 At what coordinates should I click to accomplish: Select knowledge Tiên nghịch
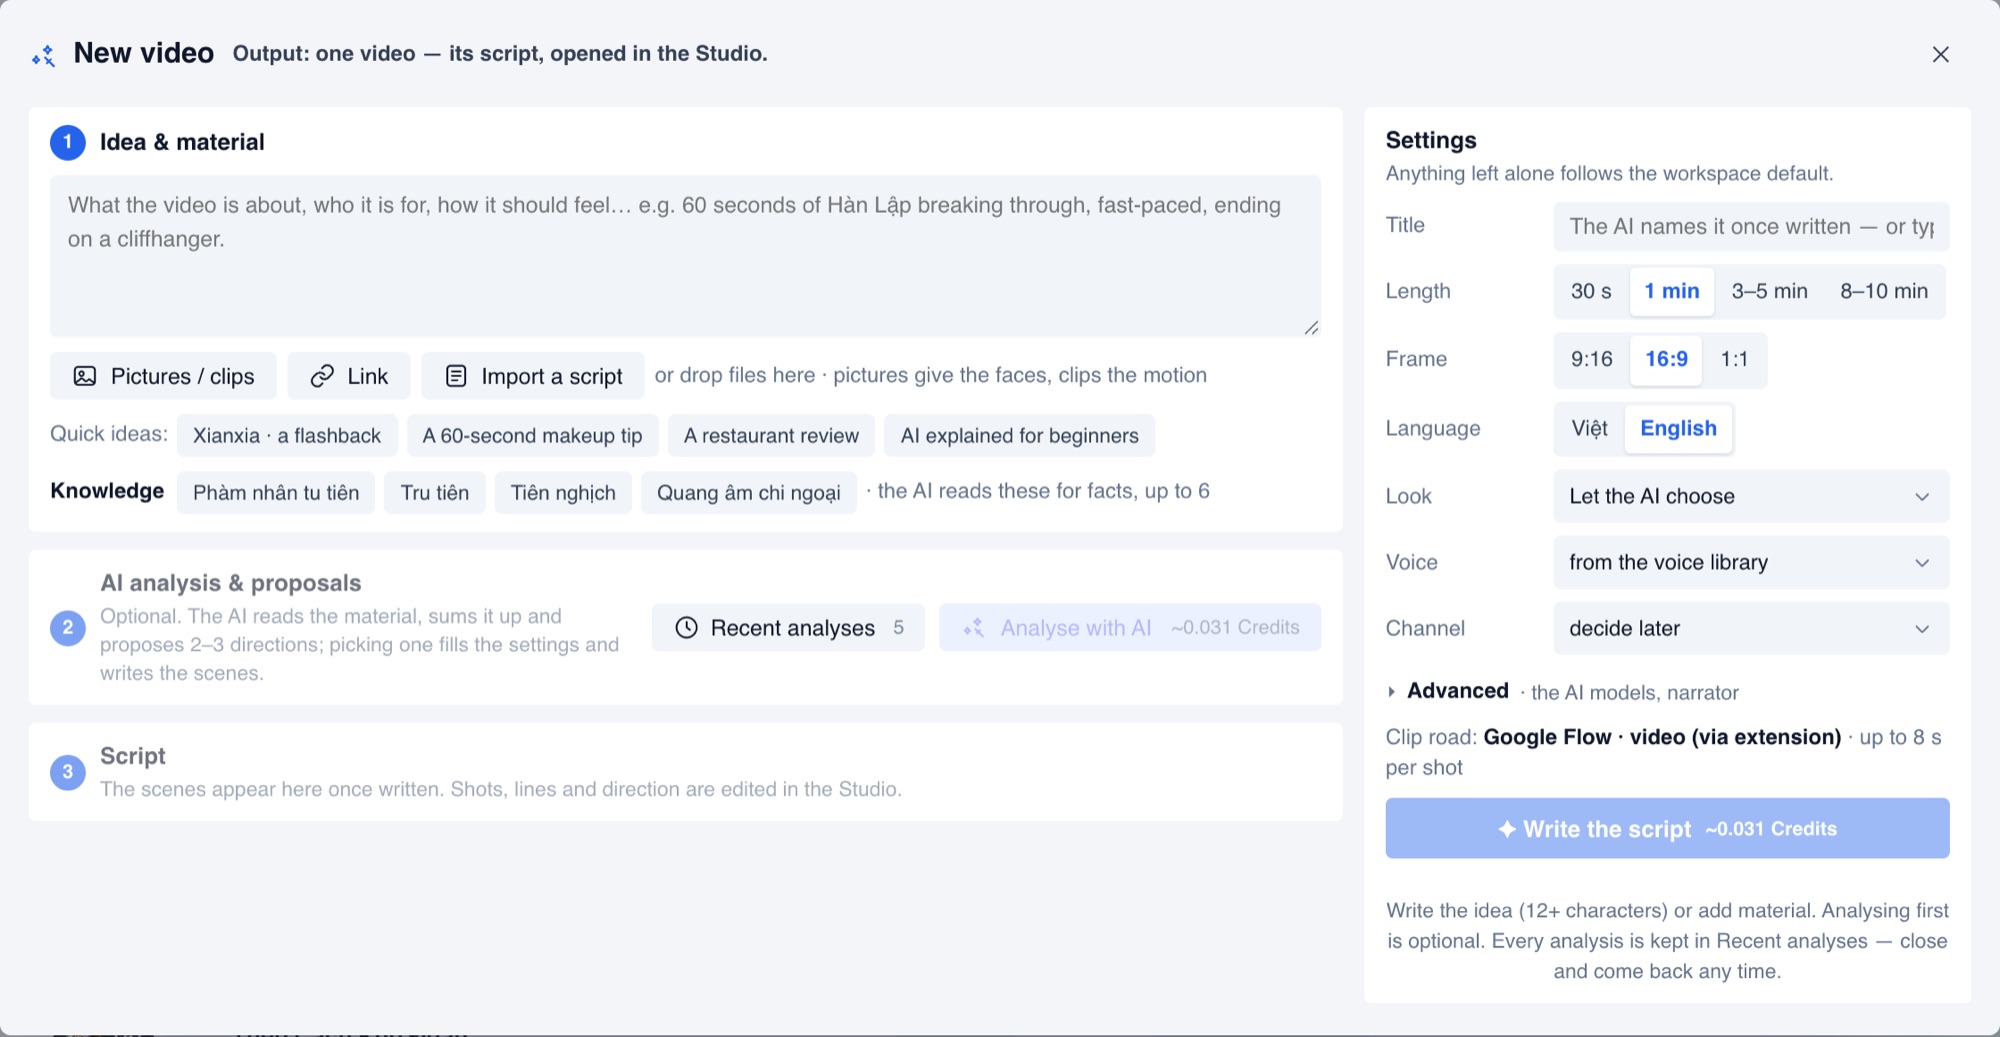coord(563,492)
